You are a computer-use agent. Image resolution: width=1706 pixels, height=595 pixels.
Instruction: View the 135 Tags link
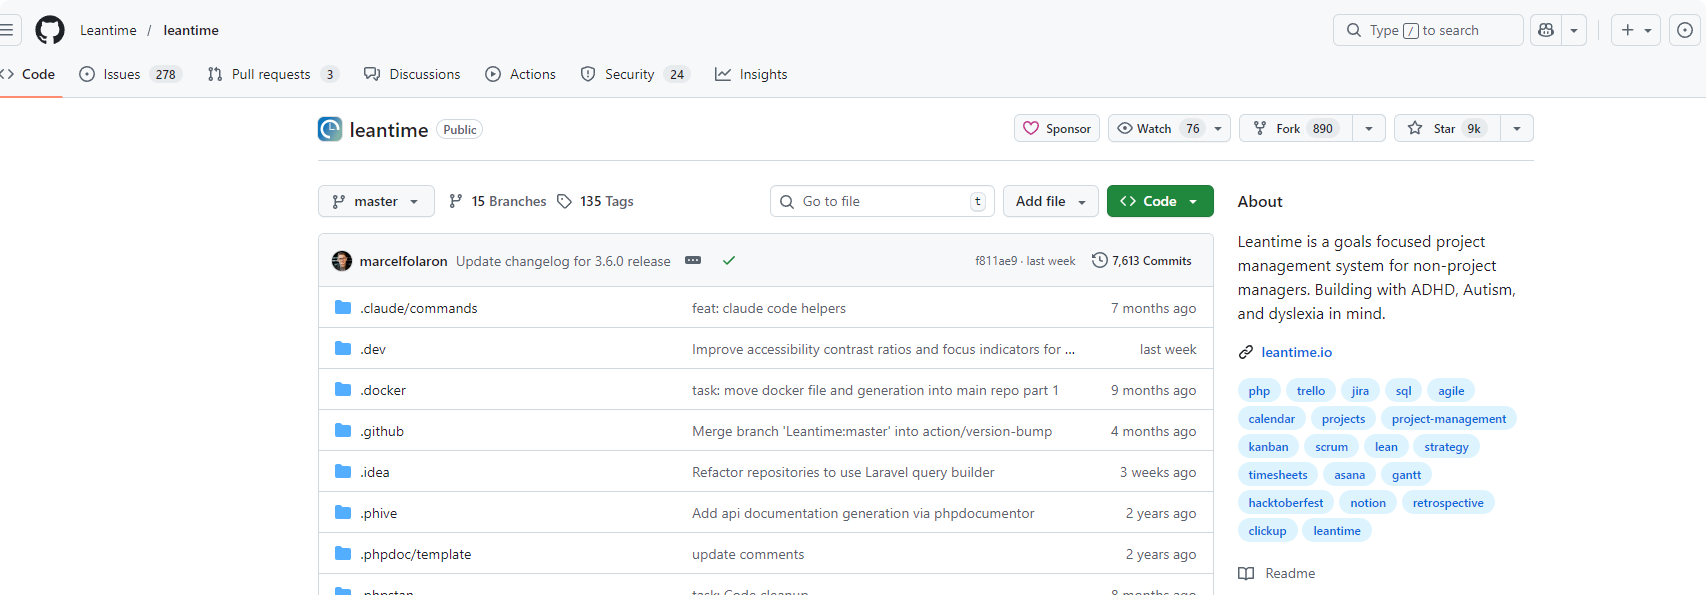595,201
